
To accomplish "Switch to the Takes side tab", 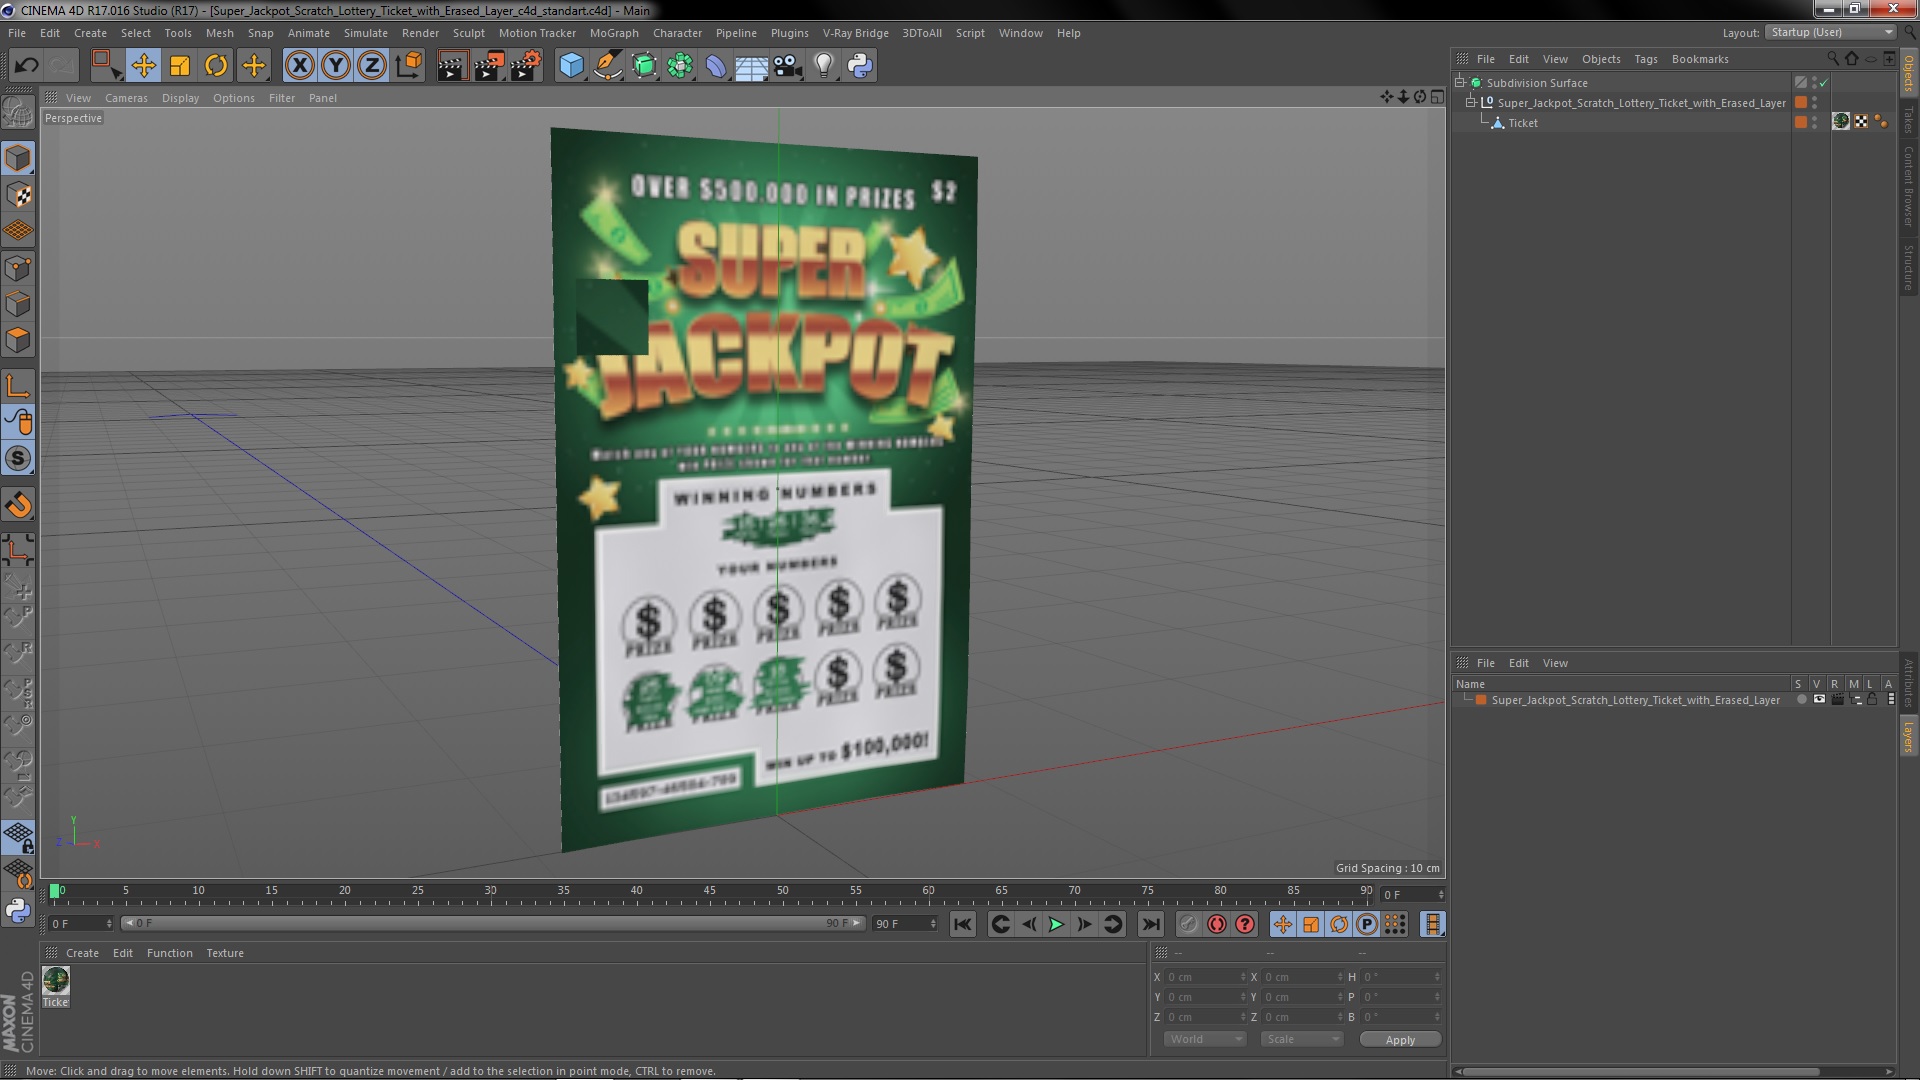I will pyautogui.click(x=1908, y=121).
